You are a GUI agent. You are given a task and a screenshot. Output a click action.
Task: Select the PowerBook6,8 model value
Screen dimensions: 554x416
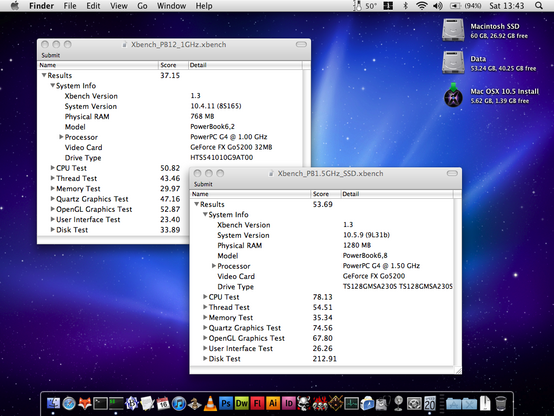tap(365, 256)
